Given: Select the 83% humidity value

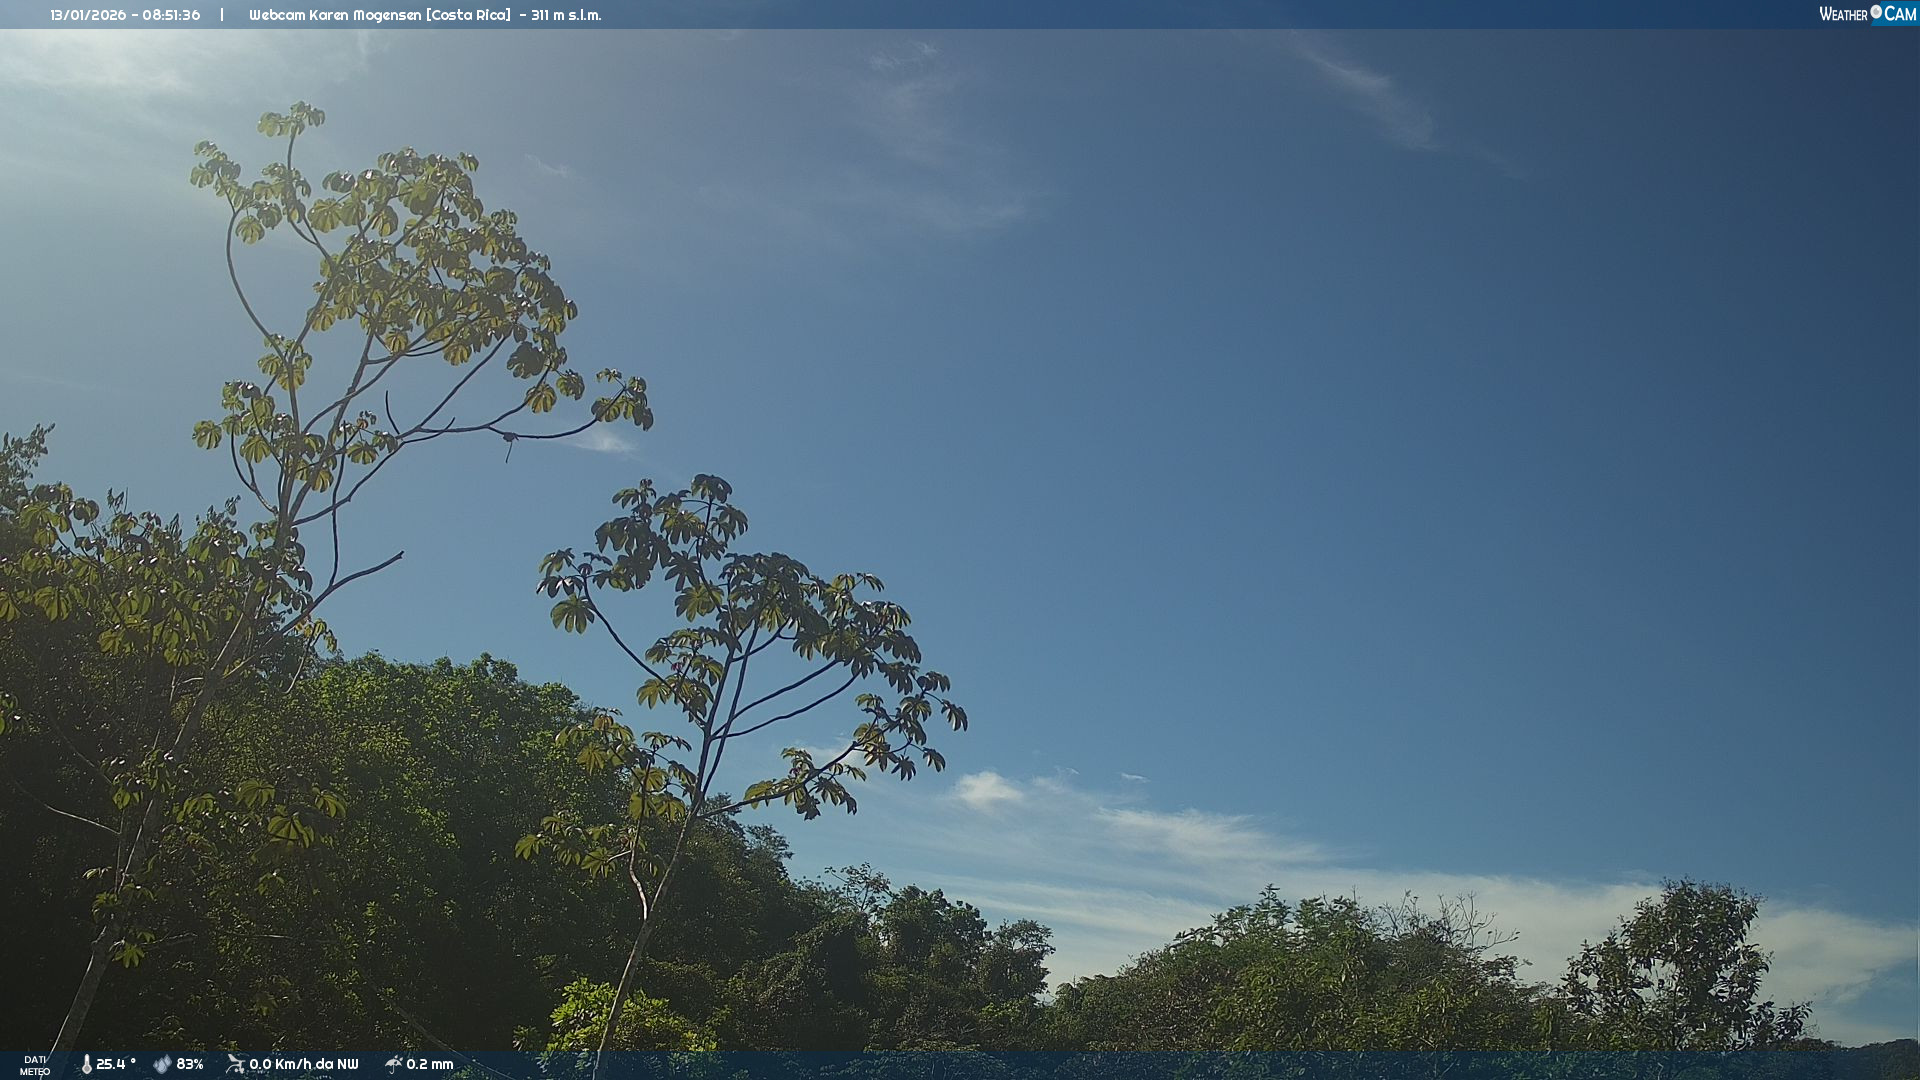Looking at the screenshot, I should (x=190, y=1064).
